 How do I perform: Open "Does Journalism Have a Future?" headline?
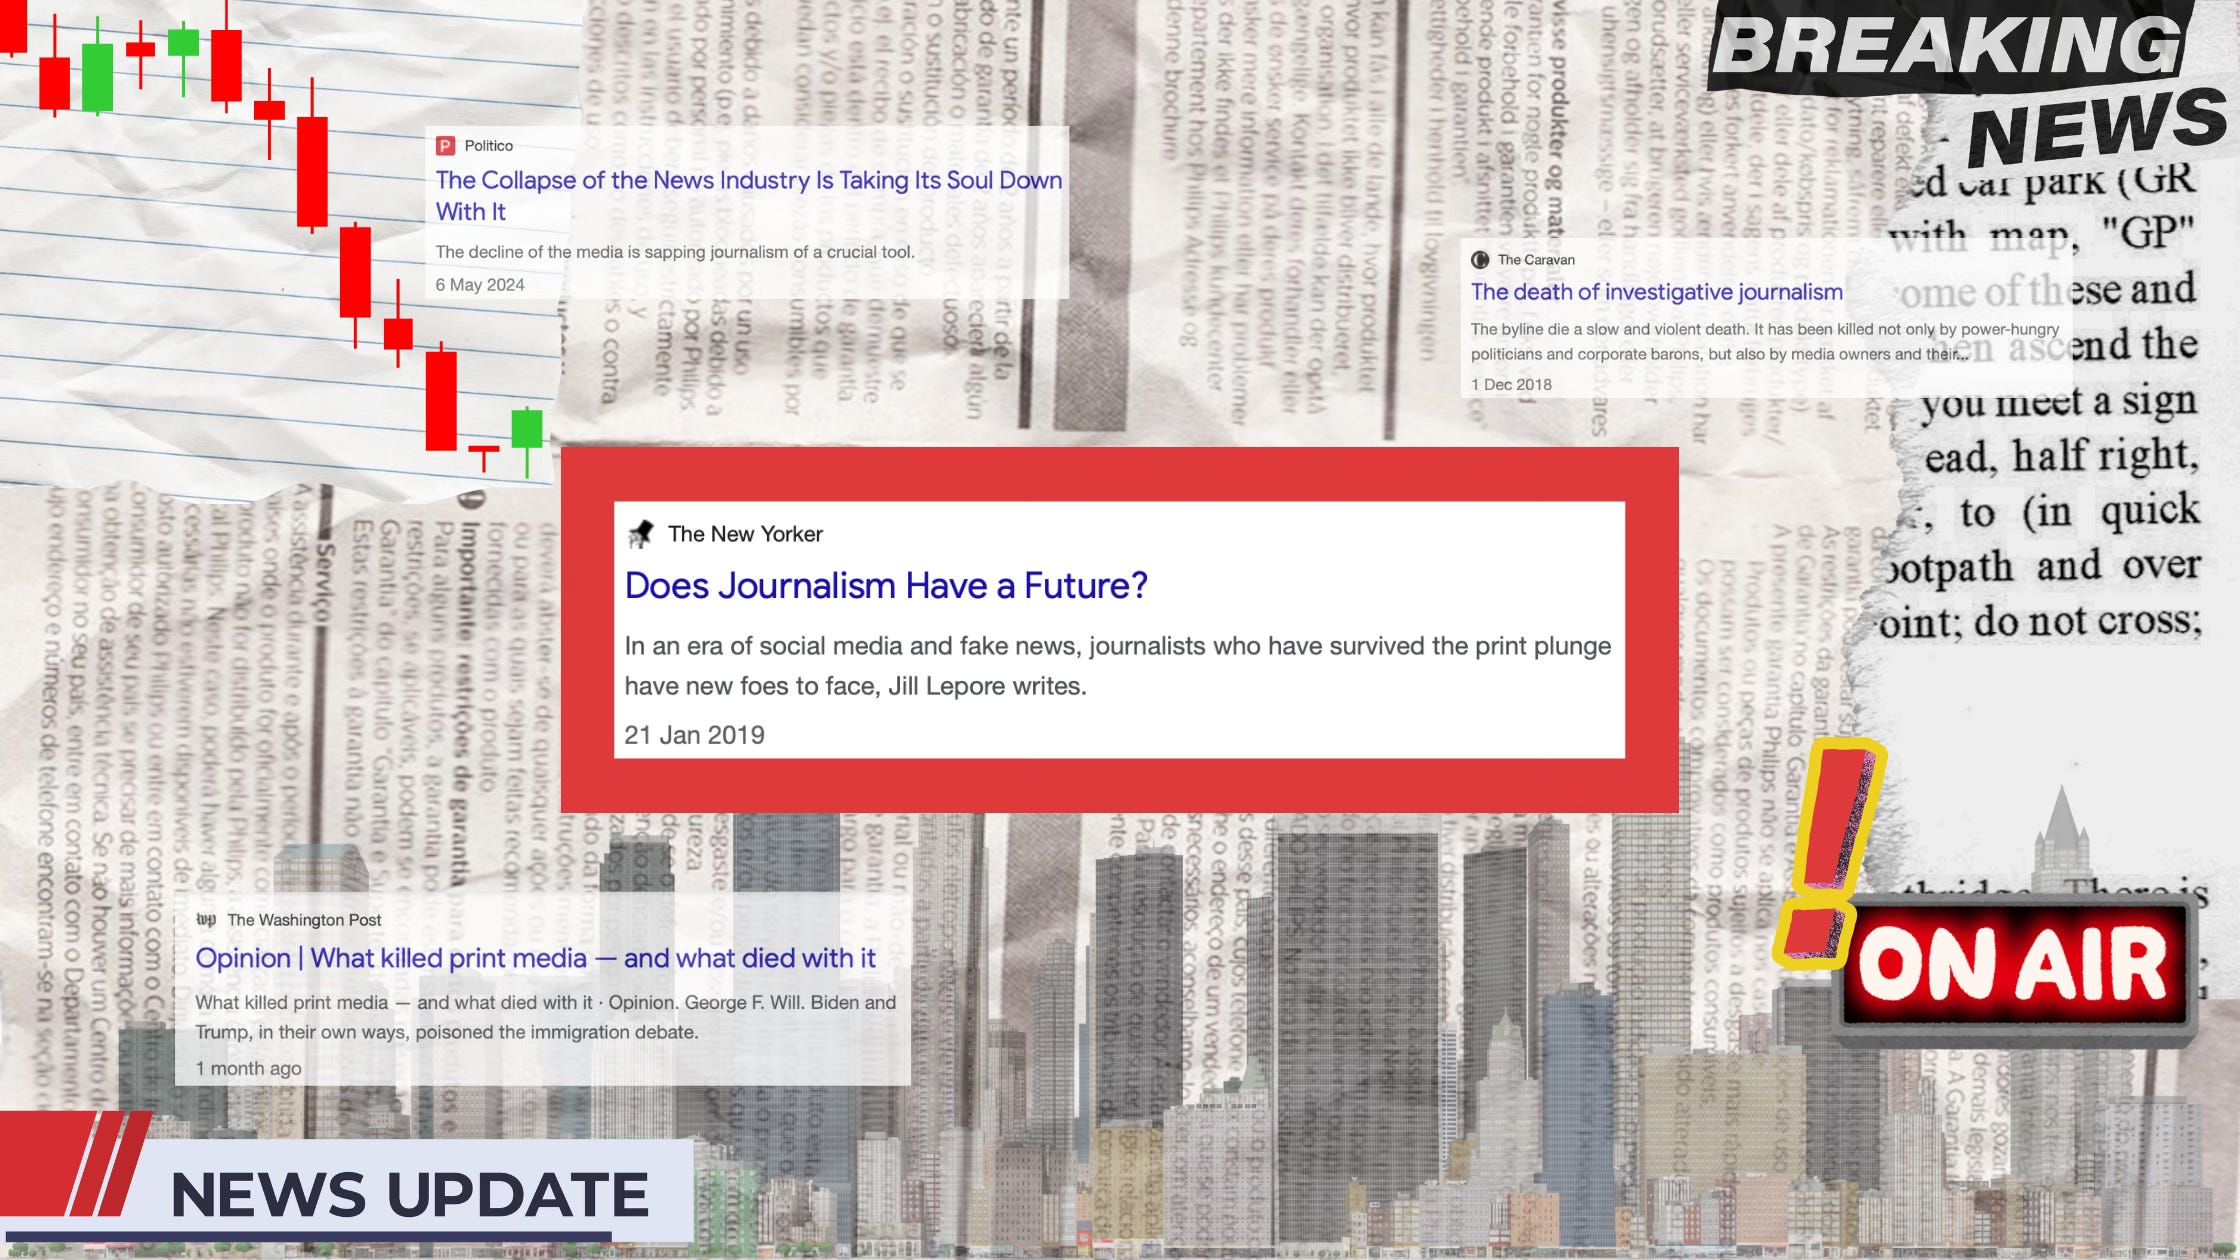coord(885,586)
